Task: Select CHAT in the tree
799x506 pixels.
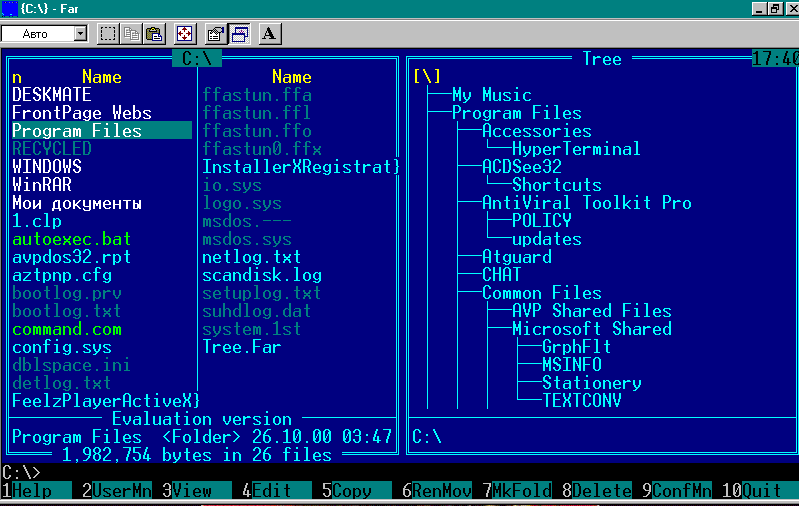Action: click(501, 275)
